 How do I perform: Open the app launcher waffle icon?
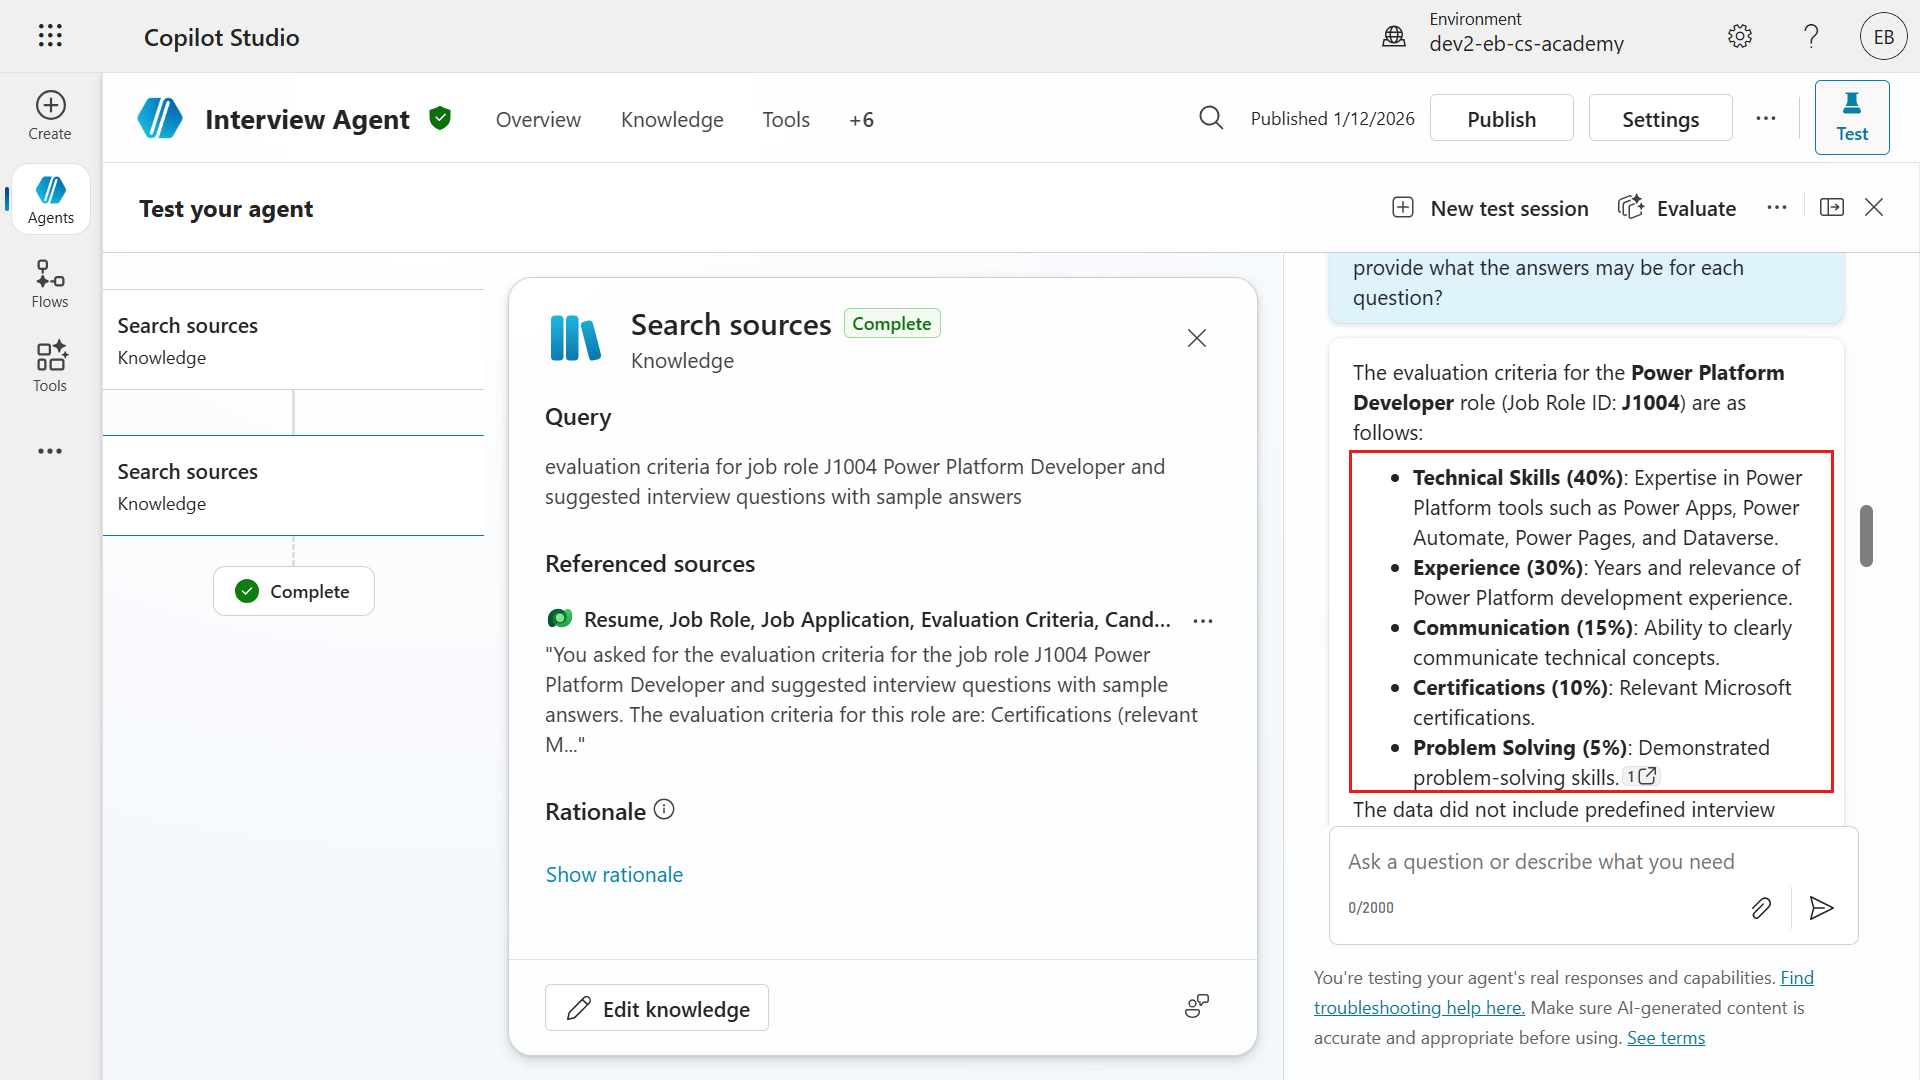[50, 36]
